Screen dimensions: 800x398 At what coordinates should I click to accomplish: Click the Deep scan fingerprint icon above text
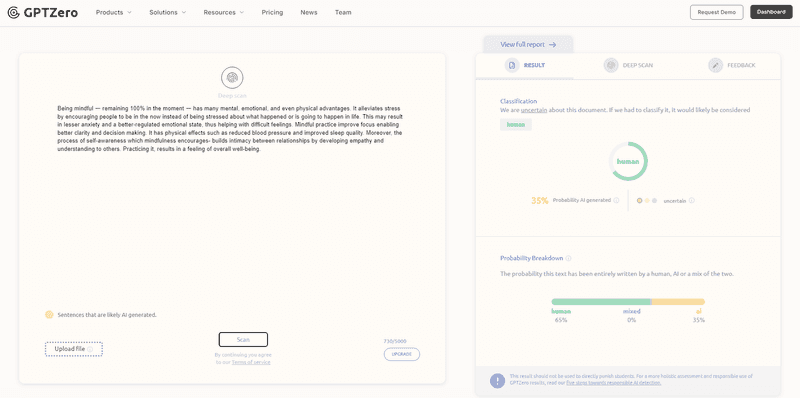click(232, 78)
